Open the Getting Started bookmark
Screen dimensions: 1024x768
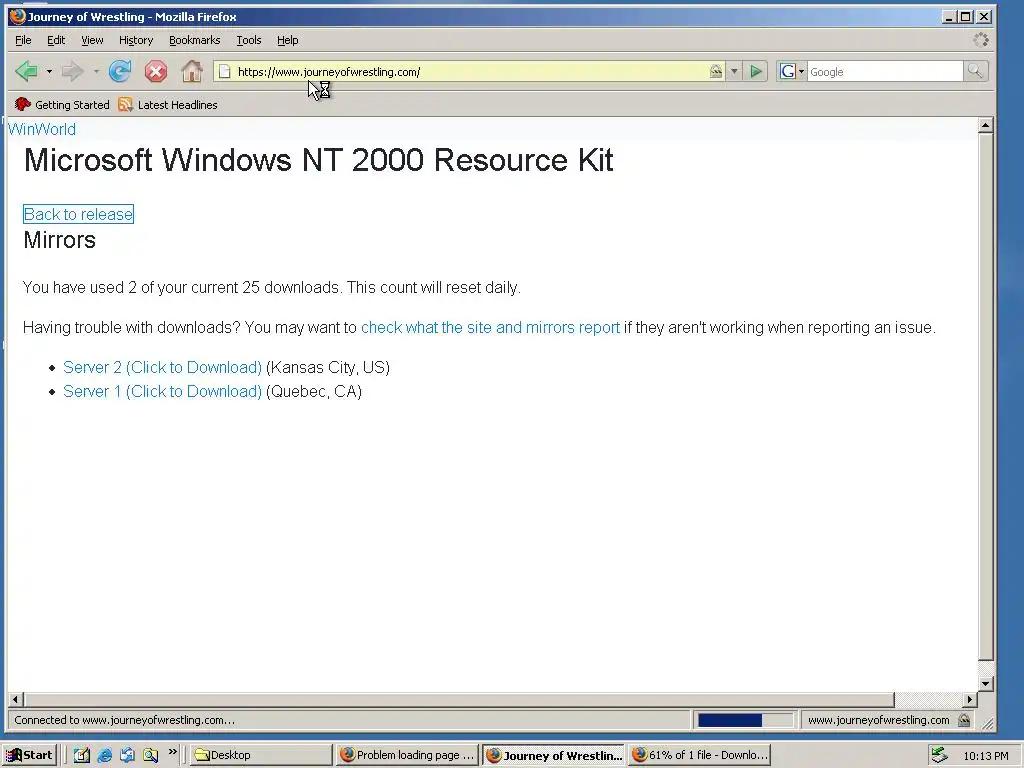tap(62, 104)
